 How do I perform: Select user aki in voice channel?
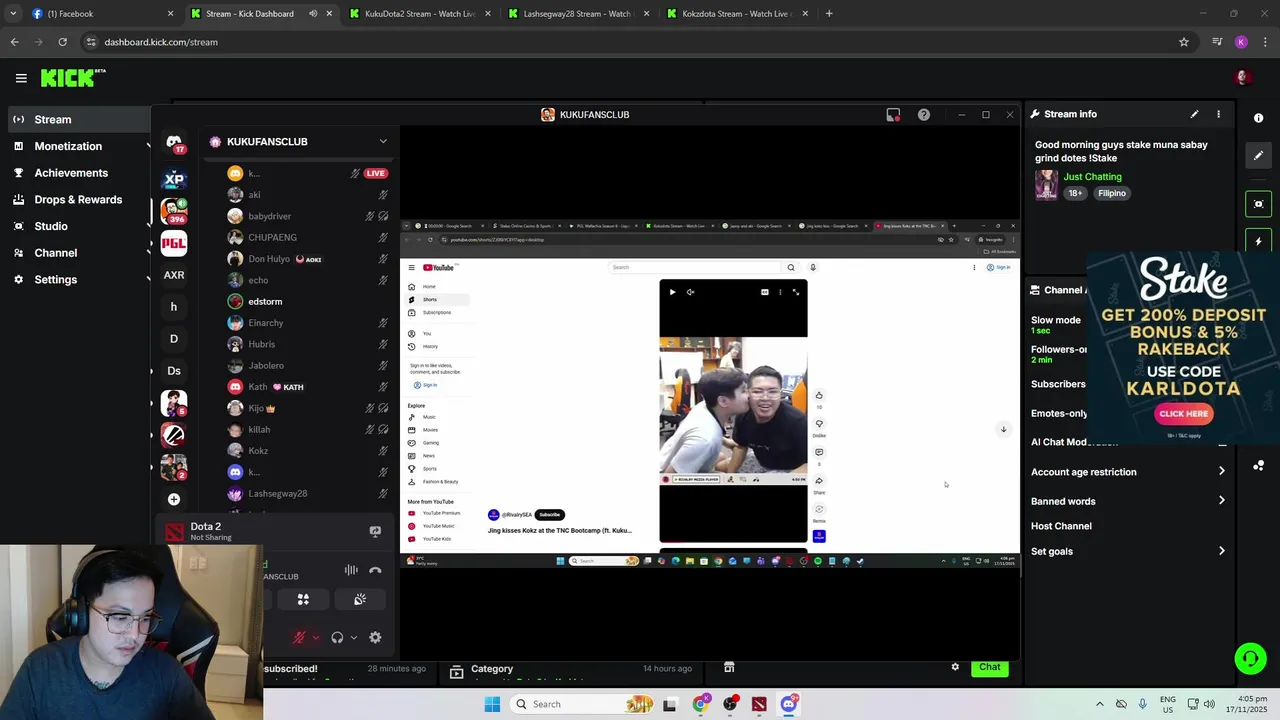[x=254, y=195]
